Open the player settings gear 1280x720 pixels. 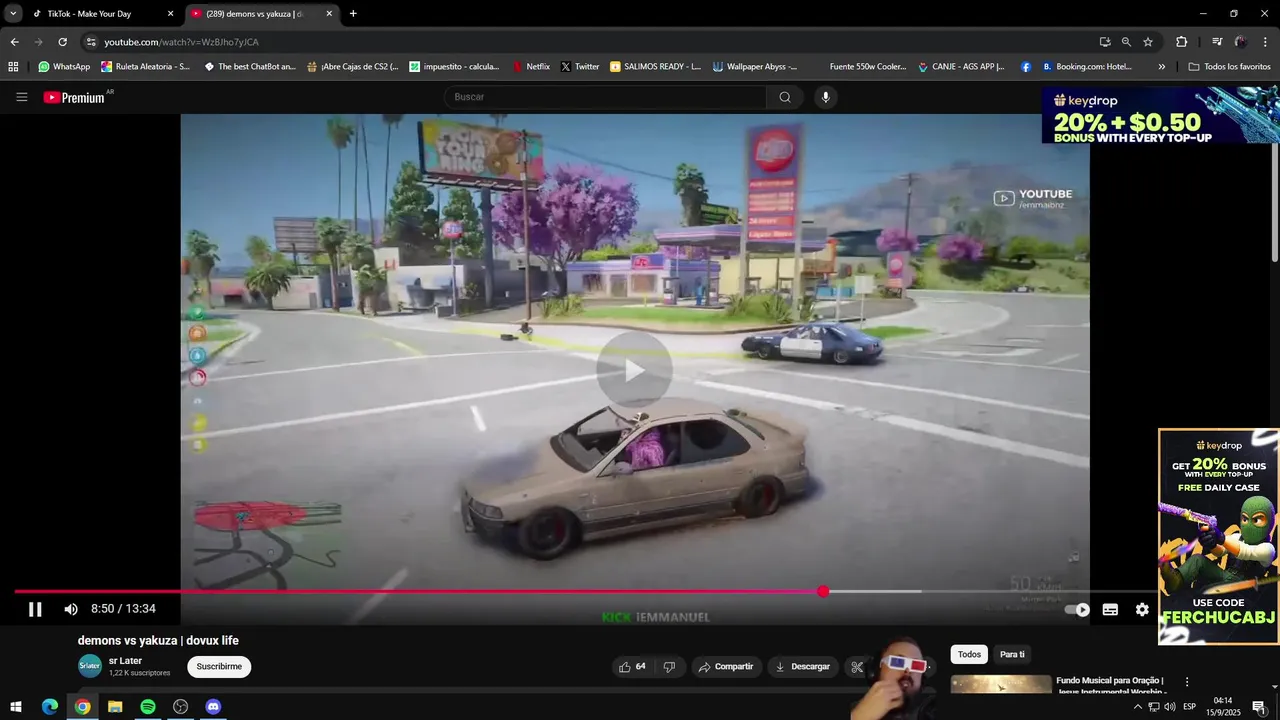click(1142, 609)
